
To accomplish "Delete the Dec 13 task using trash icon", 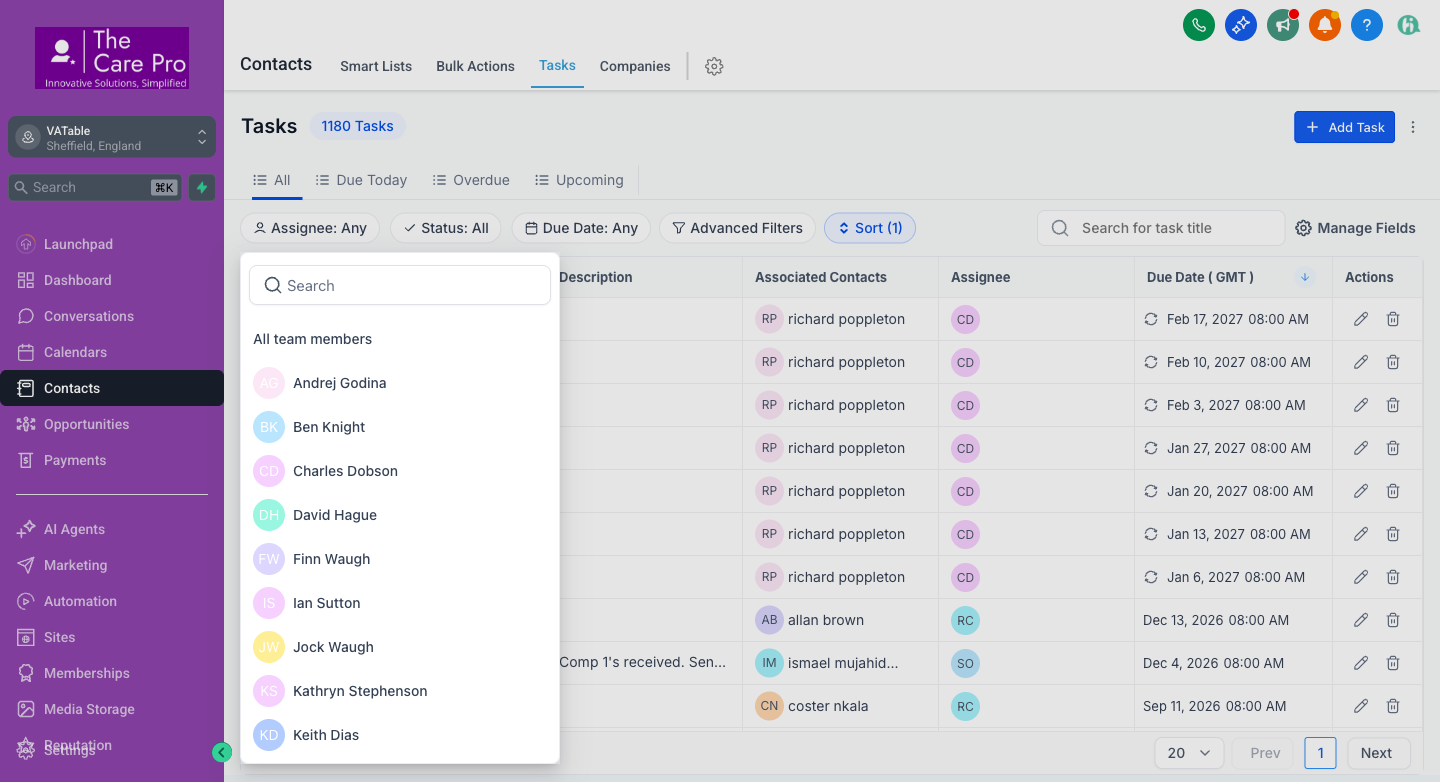I will 1392,619.
